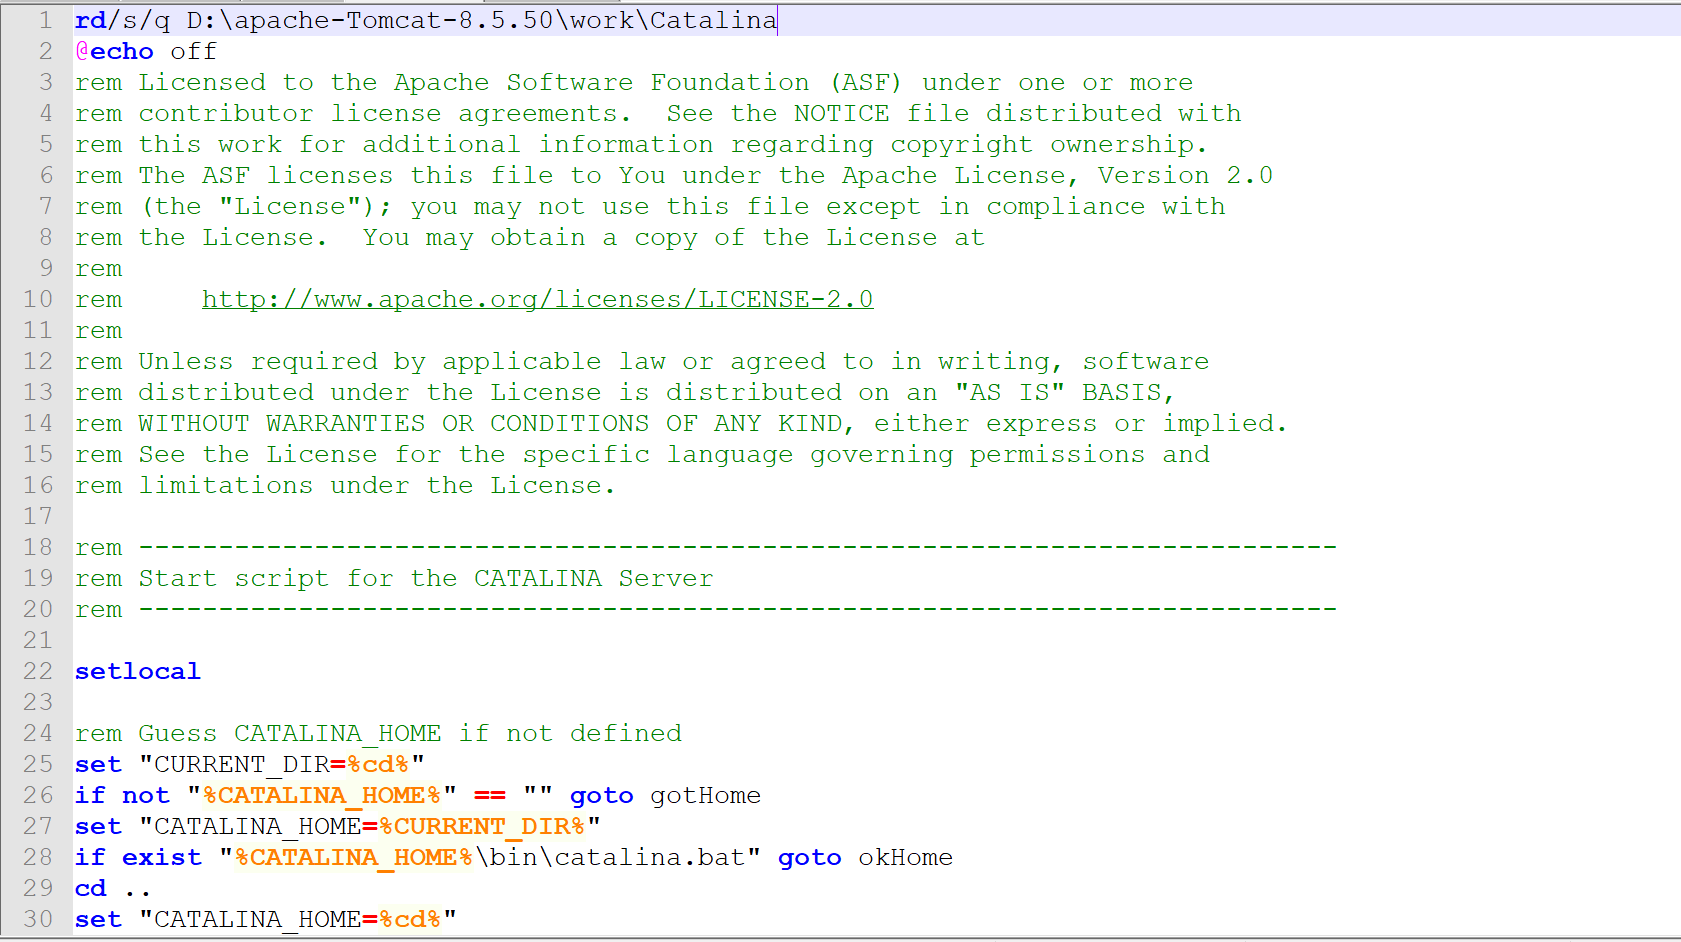1681x942 pixels.
Task: Click line number 30 in the gutter
Action: pyautogui.click(x=38, y=919)
